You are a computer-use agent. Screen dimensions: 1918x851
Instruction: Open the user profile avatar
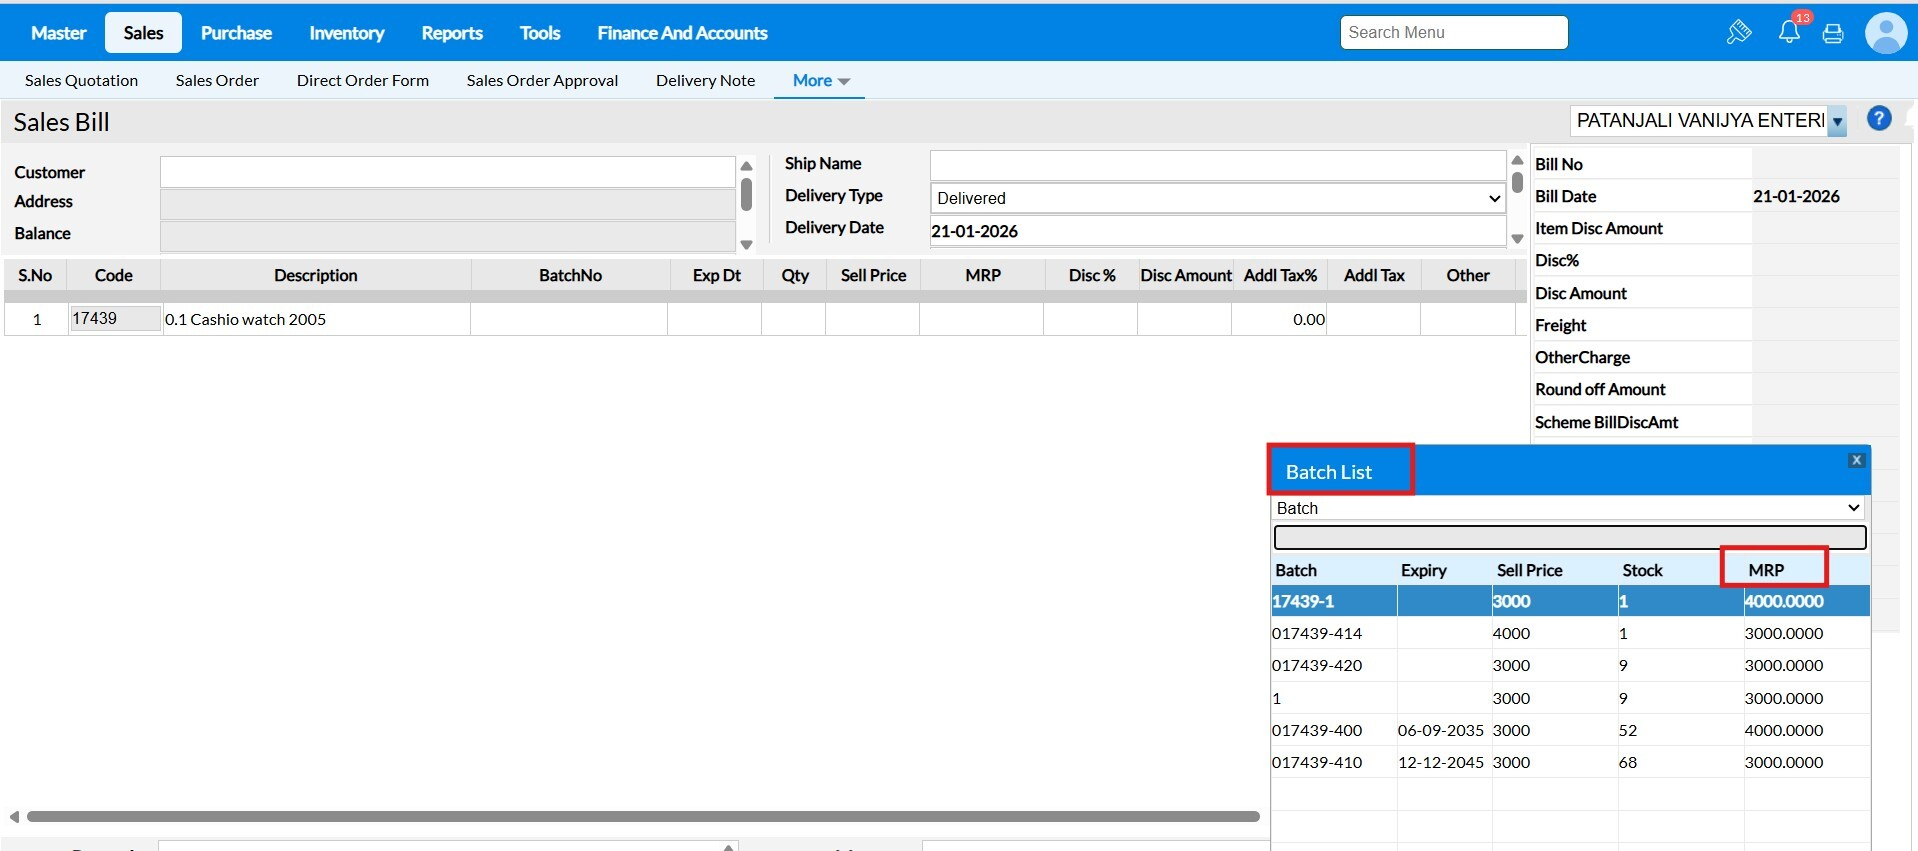pyautogui.click(x=1885, y=33)
